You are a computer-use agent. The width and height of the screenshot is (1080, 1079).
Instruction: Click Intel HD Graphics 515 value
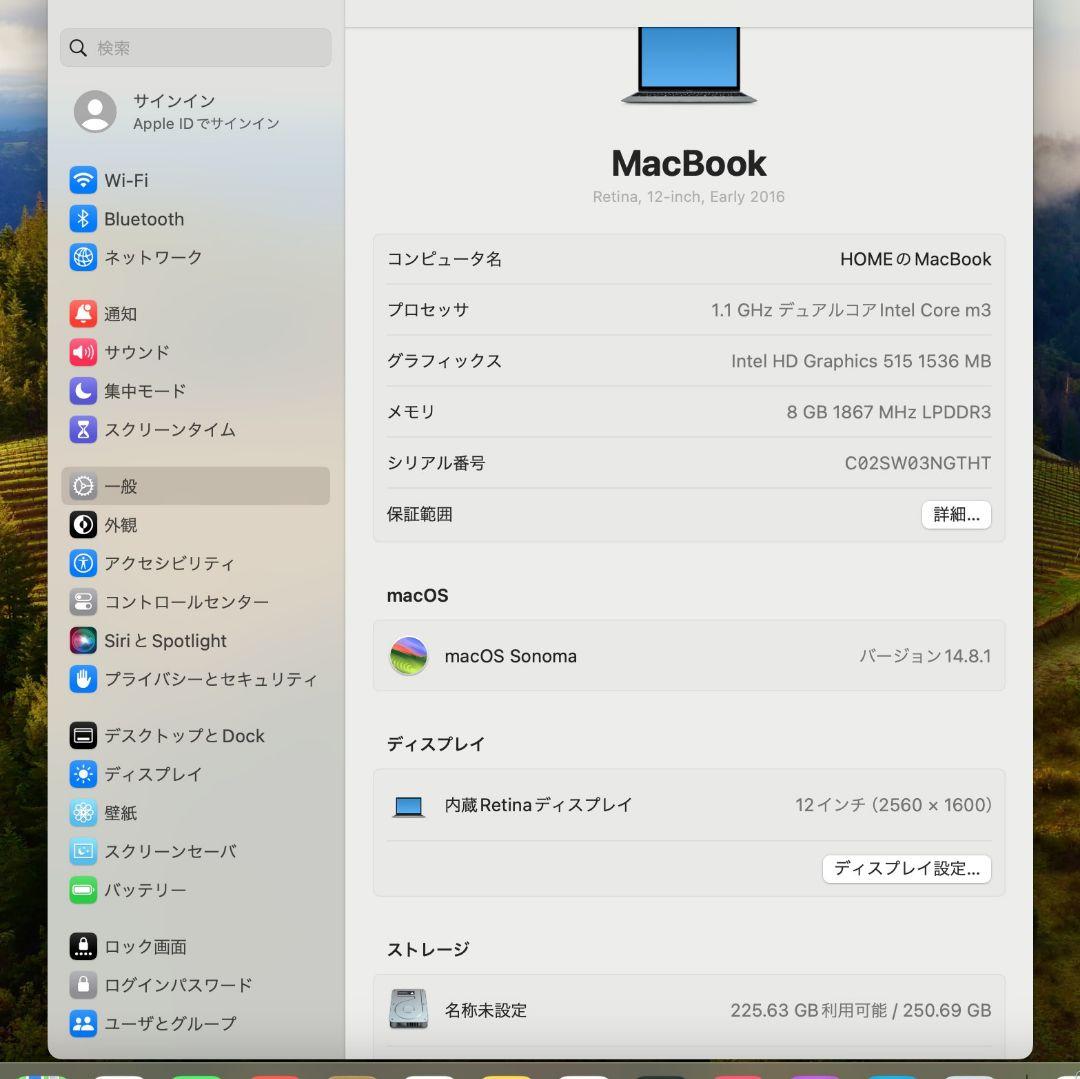[x=861, y=361]
